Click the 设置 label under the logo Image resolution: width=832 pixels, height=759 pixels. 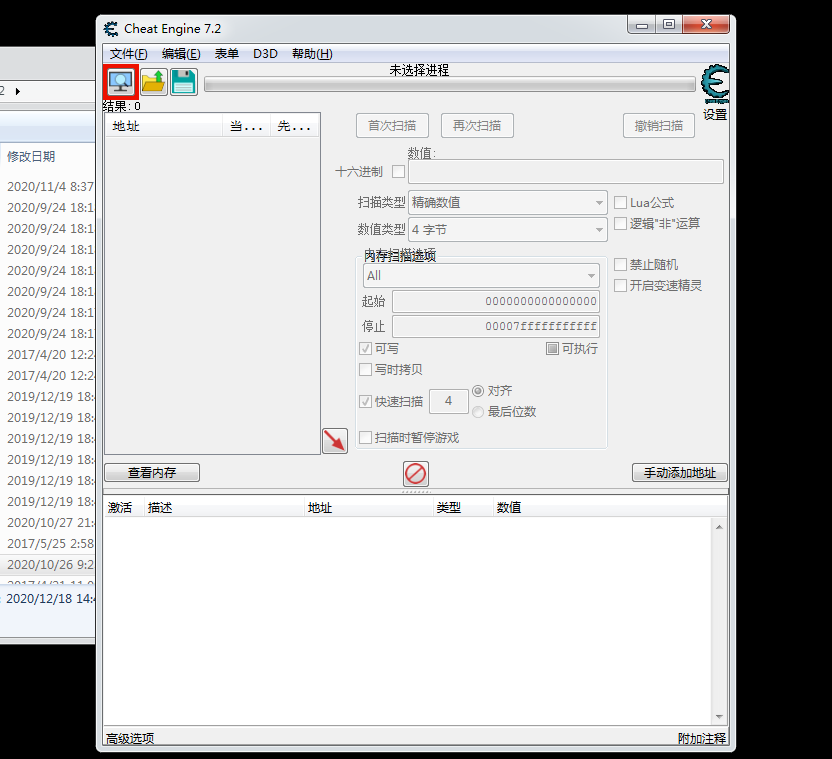click(715, 115)
